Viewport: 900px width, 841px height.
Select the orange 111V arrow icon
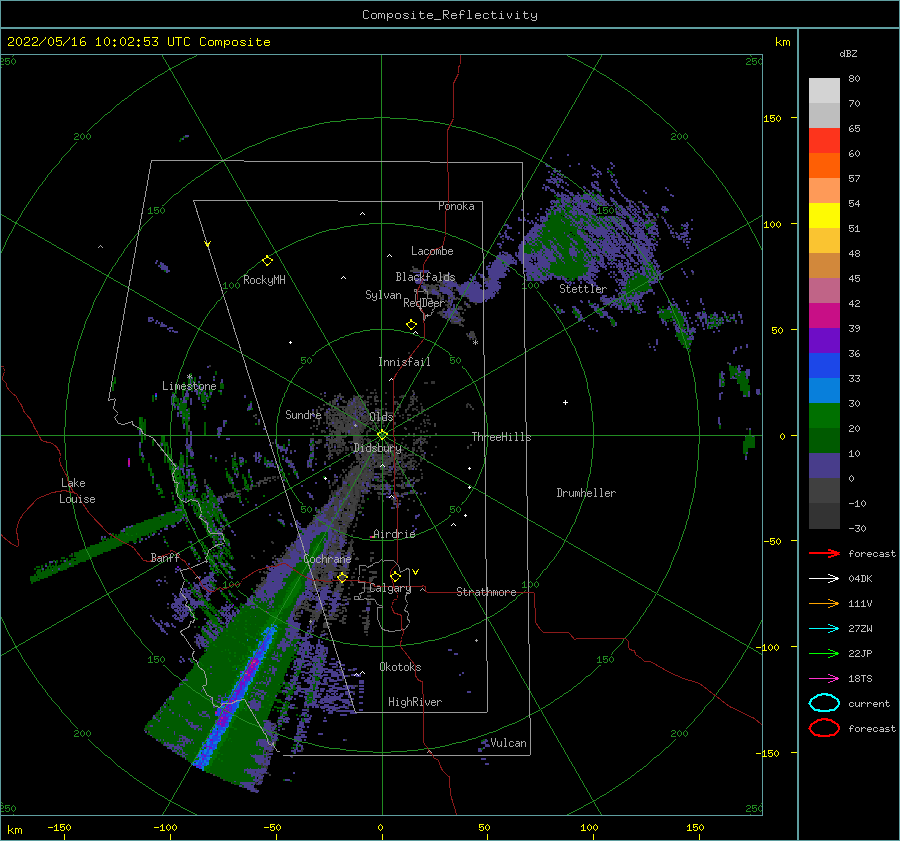pyautogui.click(x=824, y=603)
